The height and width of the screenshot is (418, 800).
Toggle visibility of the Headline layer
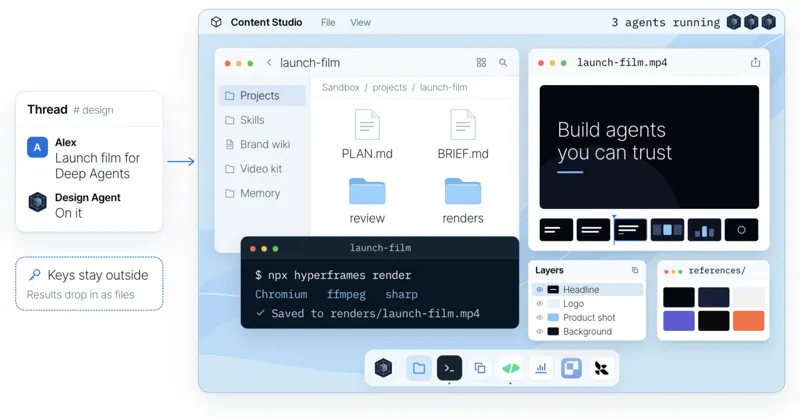(539, 289)
